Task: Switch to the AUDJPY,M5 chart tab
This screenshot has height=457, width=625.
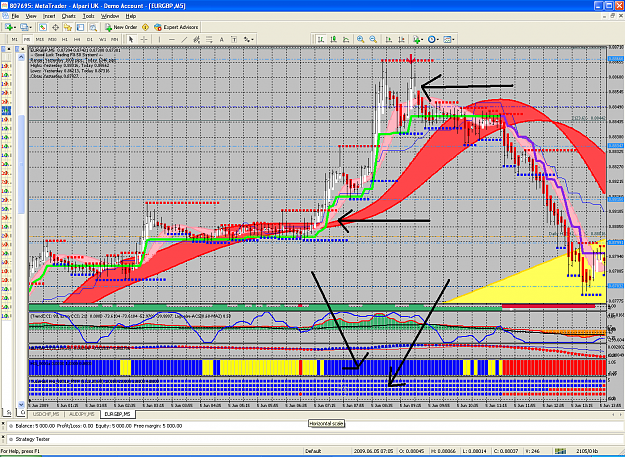Action: click(82, 414)
